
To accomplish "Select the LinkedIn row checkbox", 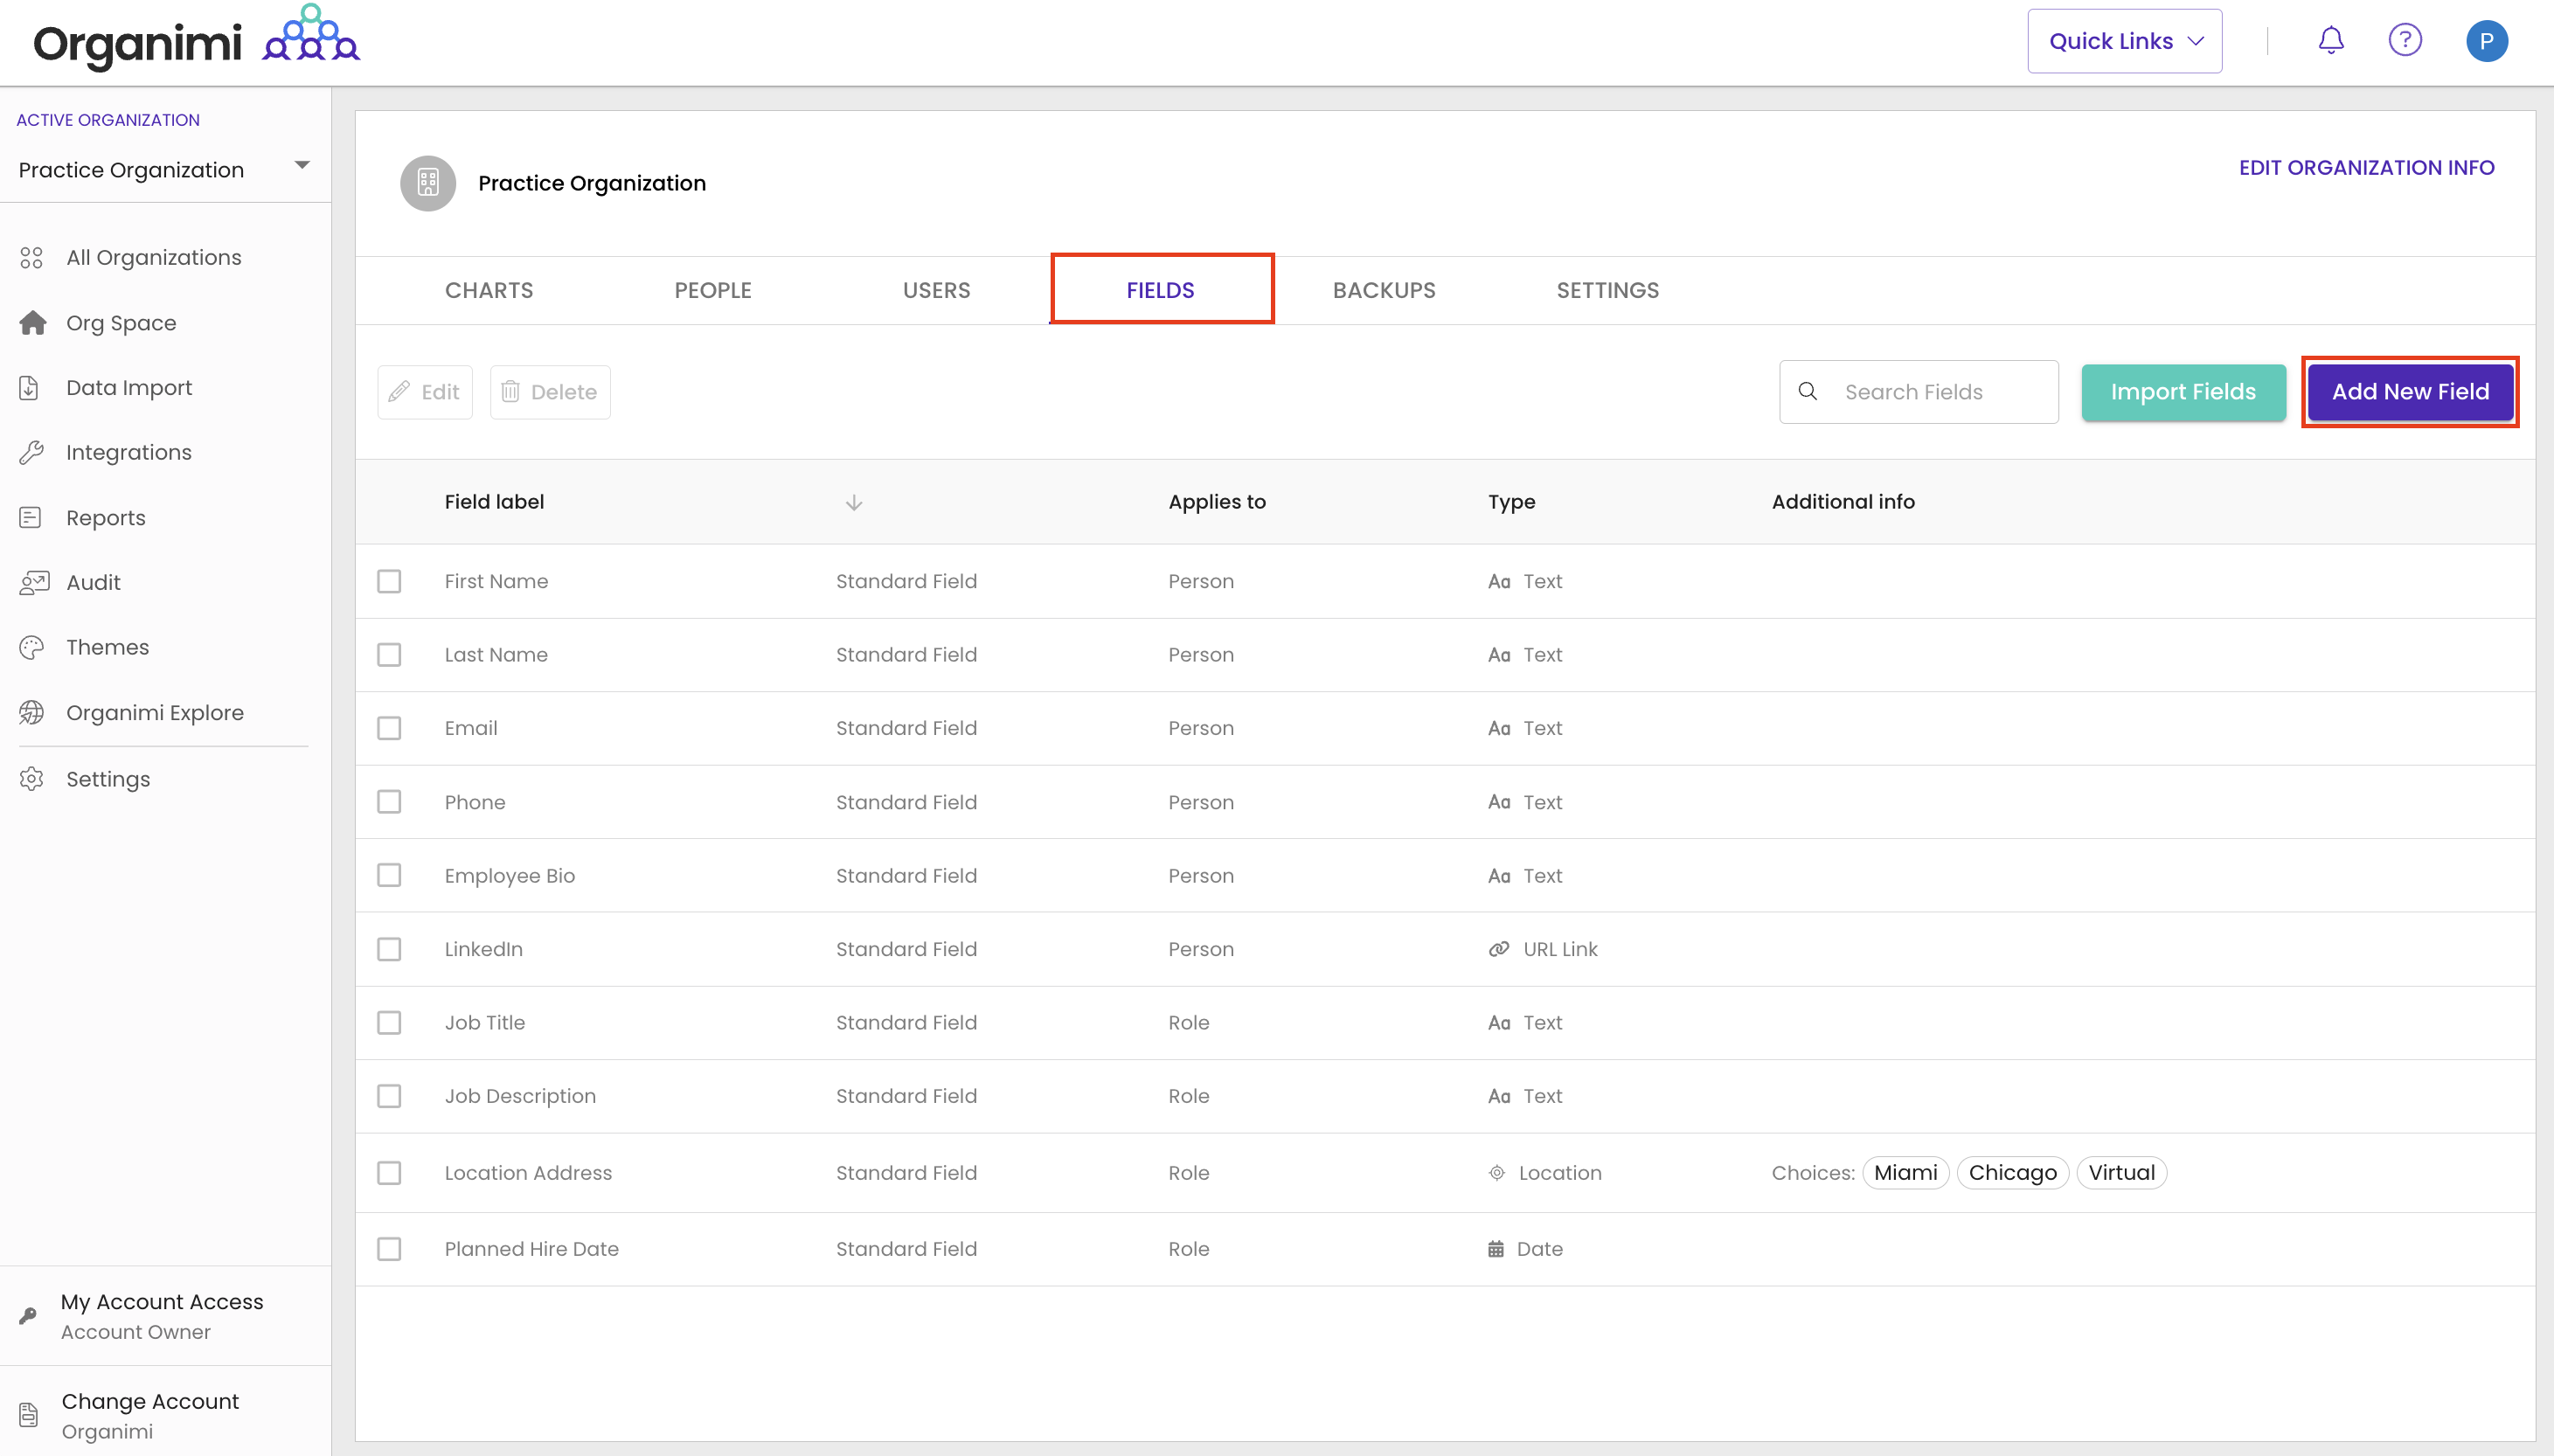I will [389, 950].
